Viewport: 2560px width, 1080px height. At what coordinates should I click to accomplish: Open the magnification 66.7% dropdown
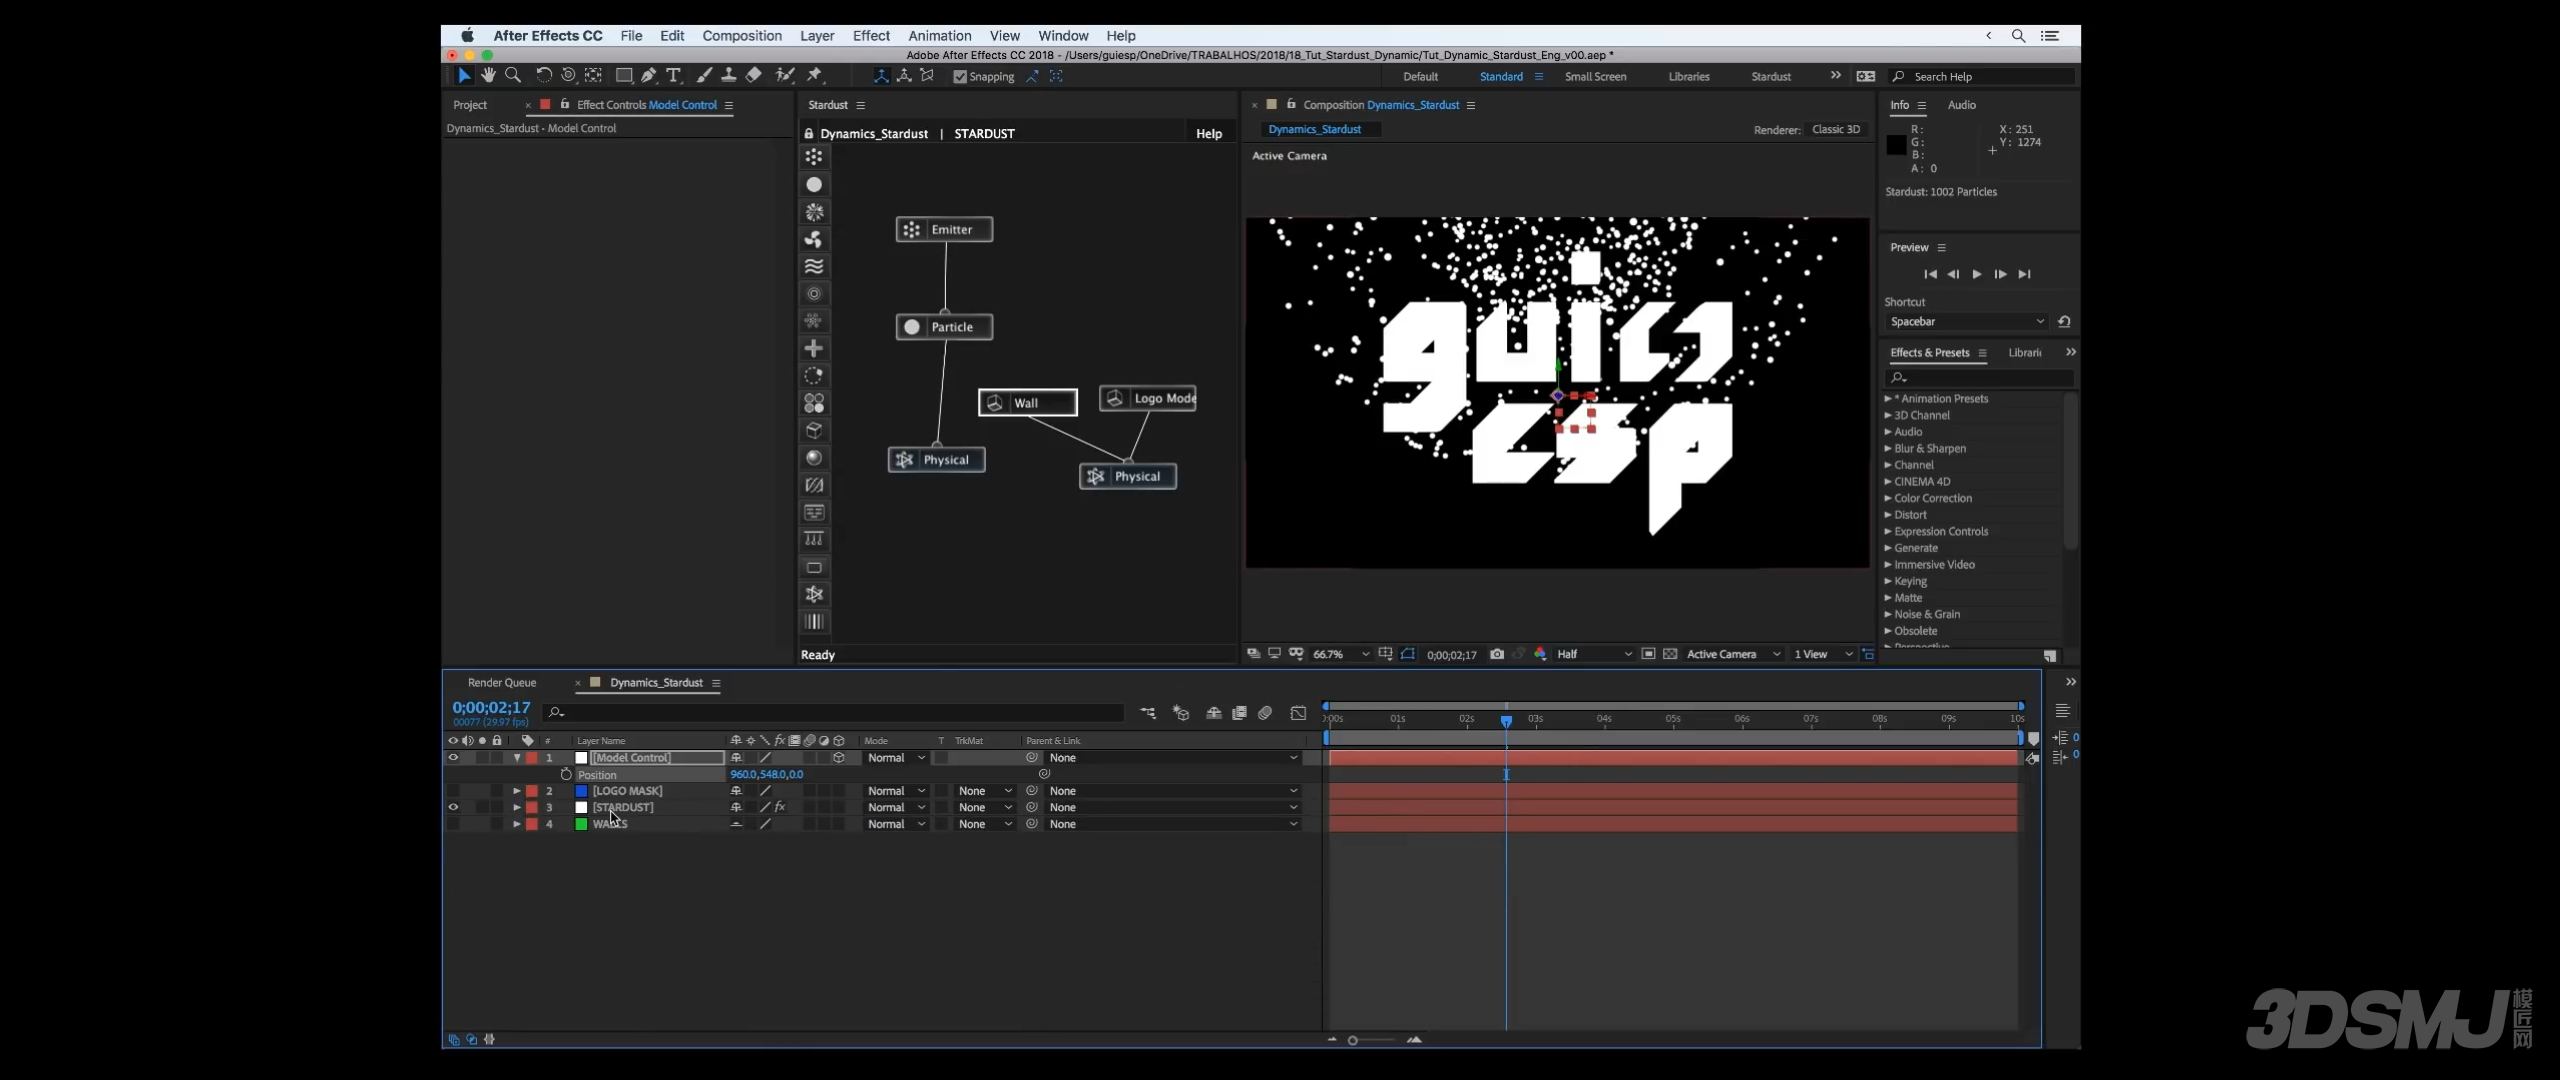pos(1340,654)
